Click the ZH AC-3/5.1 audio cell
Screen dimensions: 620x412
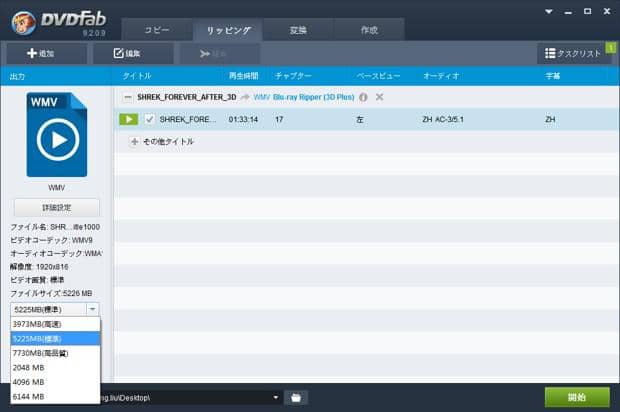pos(443,119)
